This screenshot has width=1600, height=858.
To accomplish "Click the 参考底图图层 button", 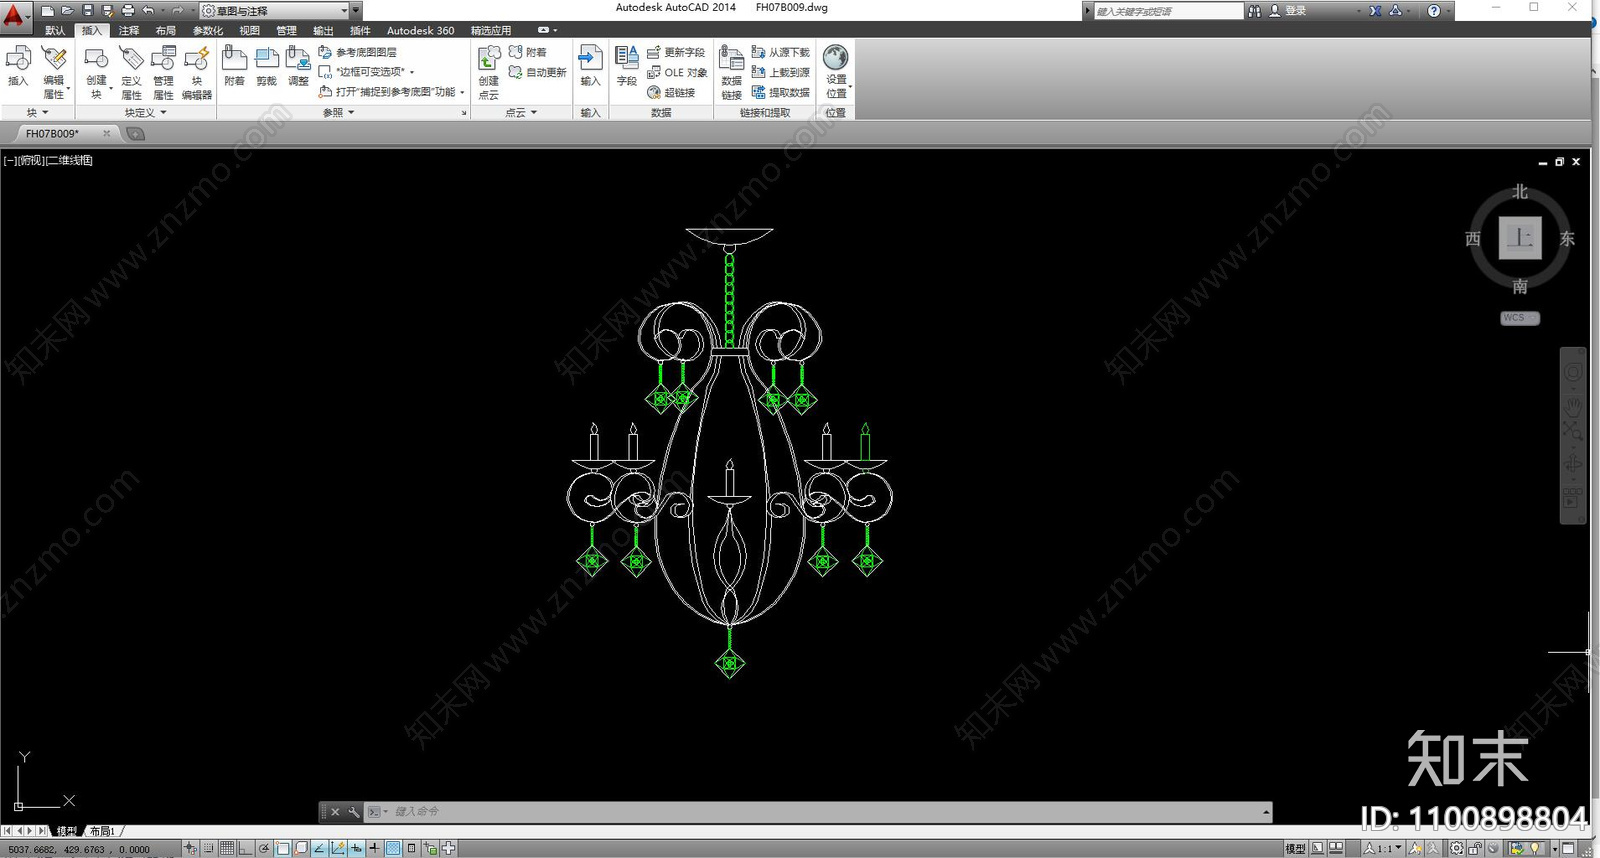I will (357, 52).
